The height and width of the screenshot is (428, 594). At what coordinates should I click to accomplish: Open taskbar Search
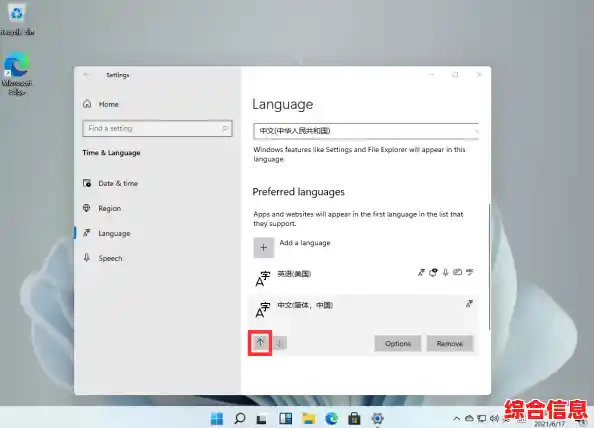coord(240,419)
